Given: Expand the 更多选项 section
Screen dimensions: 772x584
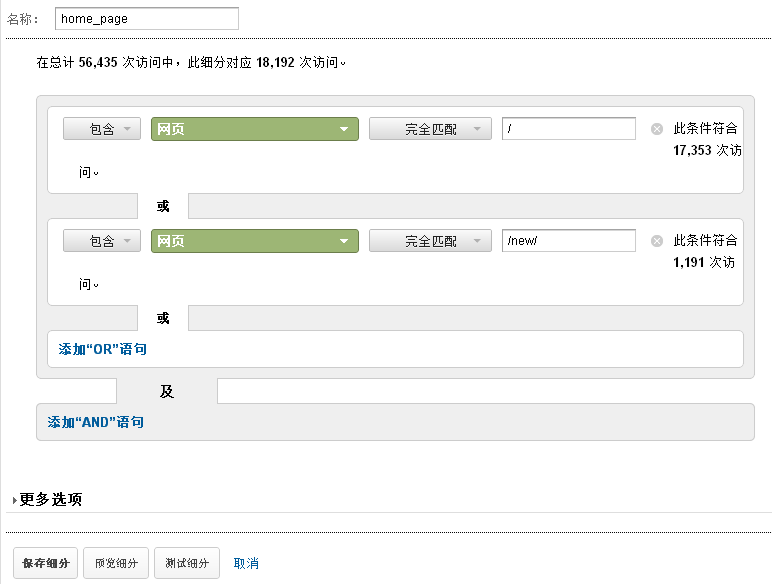Looking at the screenshot, I should [x=48, y=500].
